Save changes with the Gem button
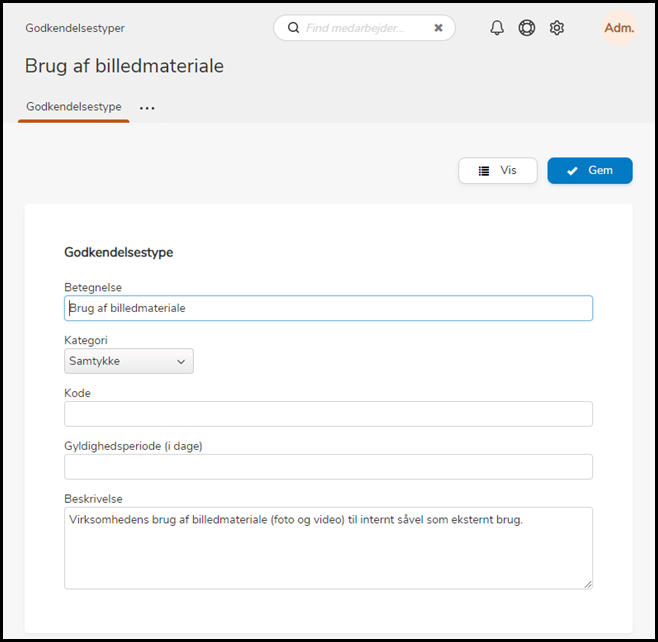 (x=589, y=171)
